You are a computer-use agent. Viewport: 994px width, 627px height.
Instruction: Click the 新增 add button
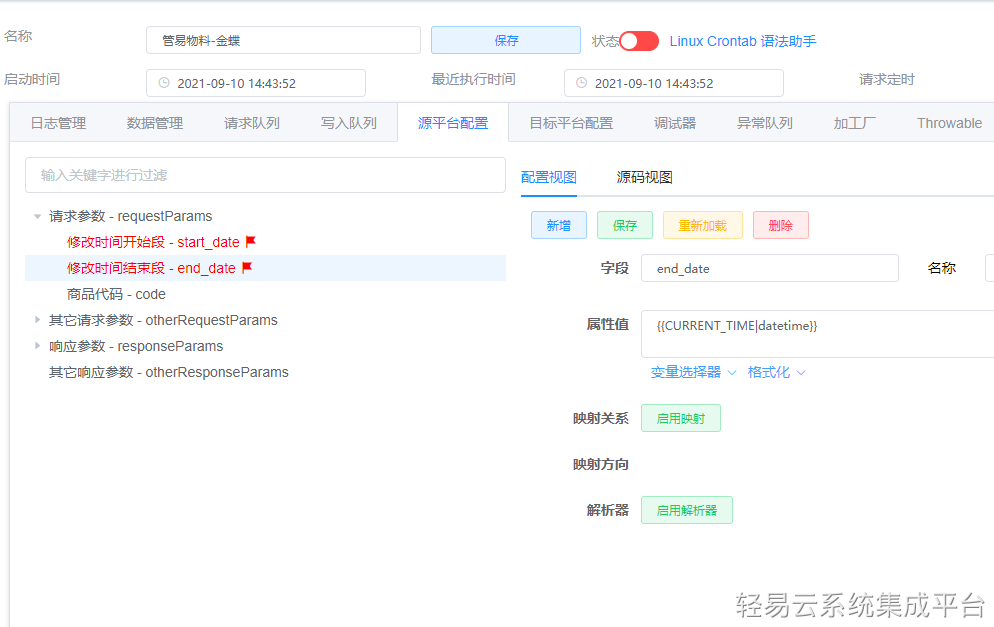pos(558,225)
